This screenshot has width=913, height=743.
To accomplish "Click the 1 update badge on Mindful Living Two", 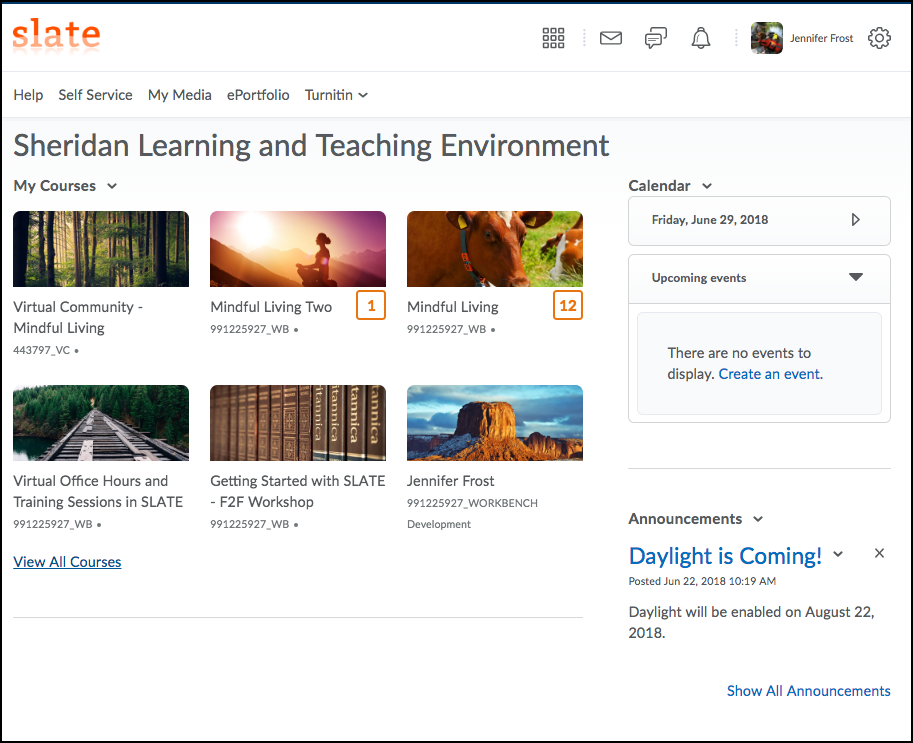I will tap(371, 305).
